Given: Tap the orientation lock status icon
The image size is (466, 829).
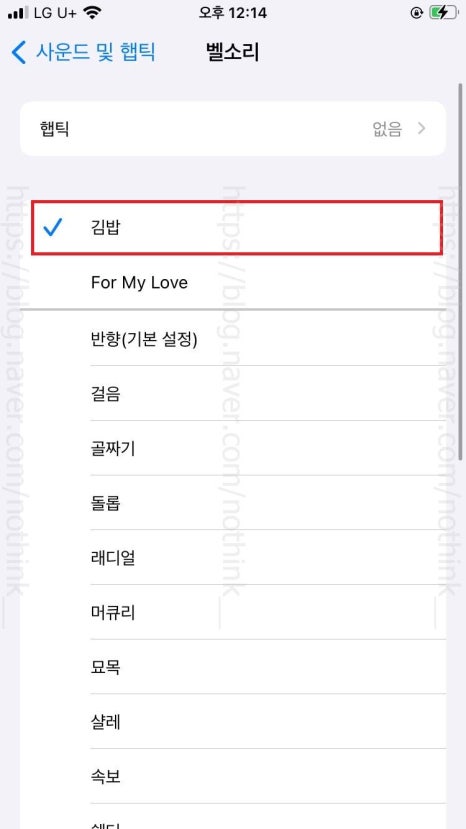Looking at the screenshot, I should click(x=417, y=13).
